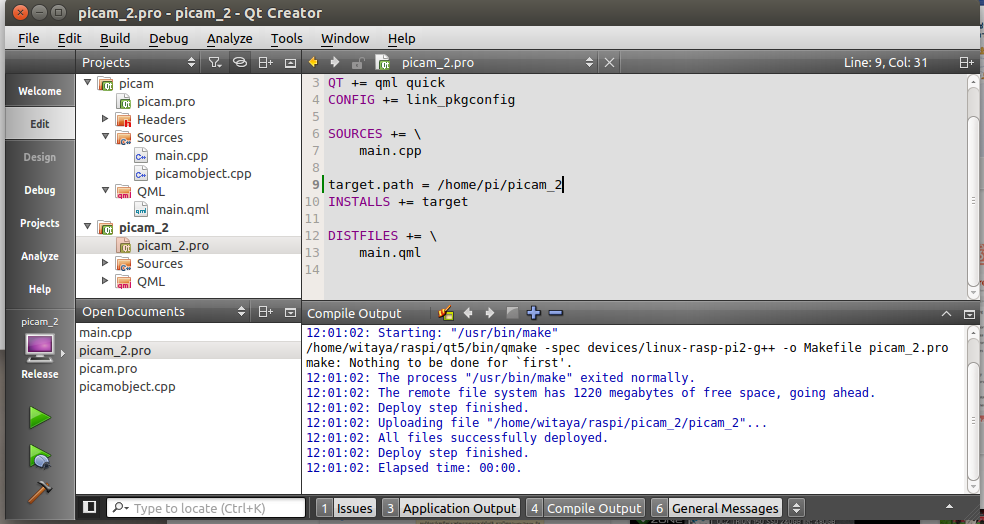The height and width of the screenshot is (524, 984).
Task: Zoom out Compile Output text
Action: [x=555, y=313]
